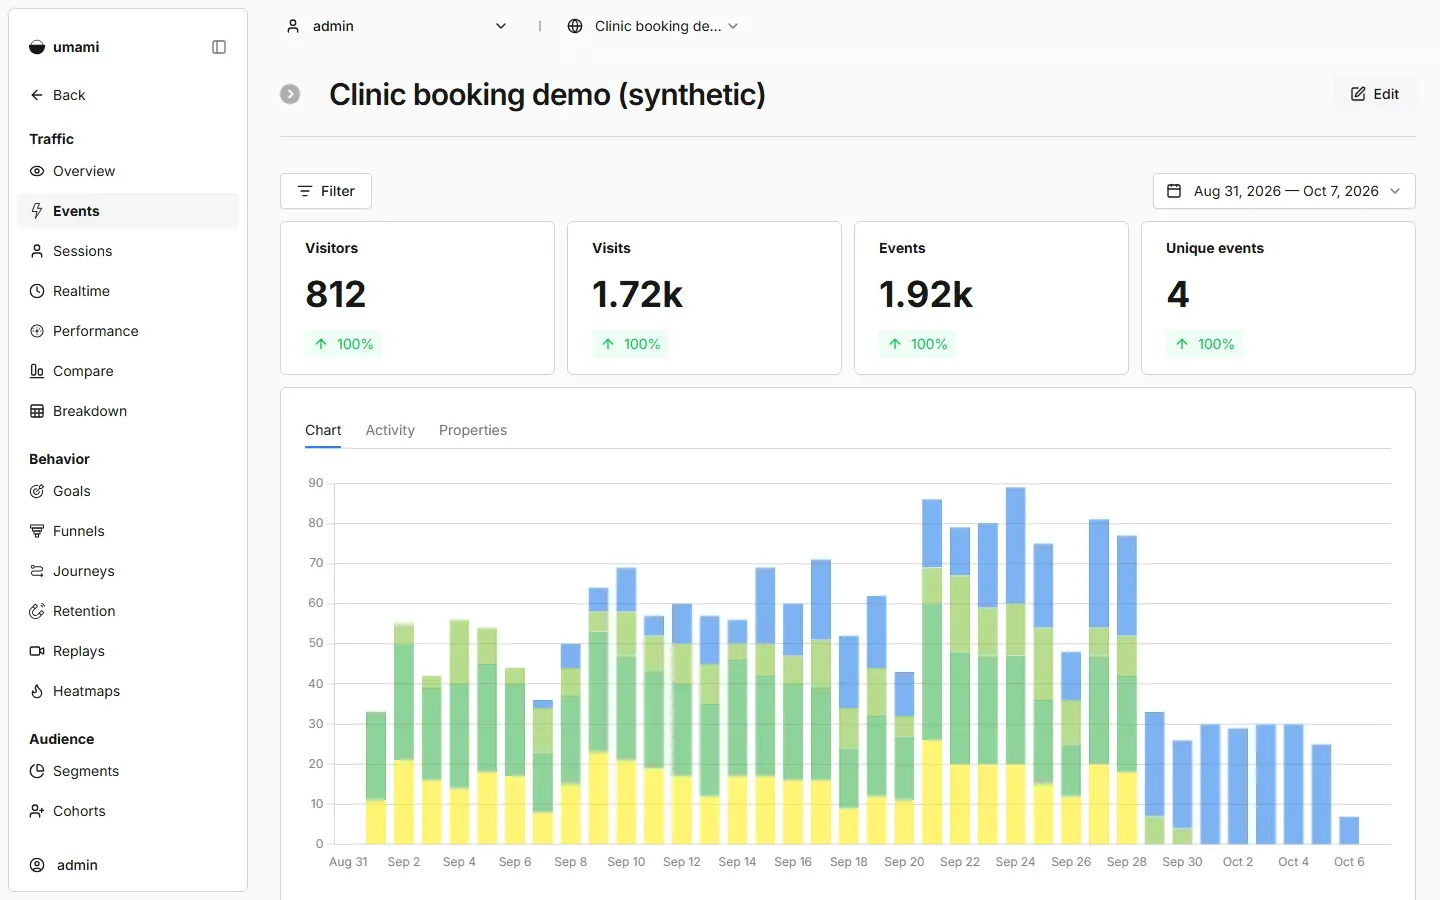Viewport: 1440px width, 900px height.
Task: Open the Aug 31 — Oct 7 date range picker
Action: click(x=1284, y=191)
